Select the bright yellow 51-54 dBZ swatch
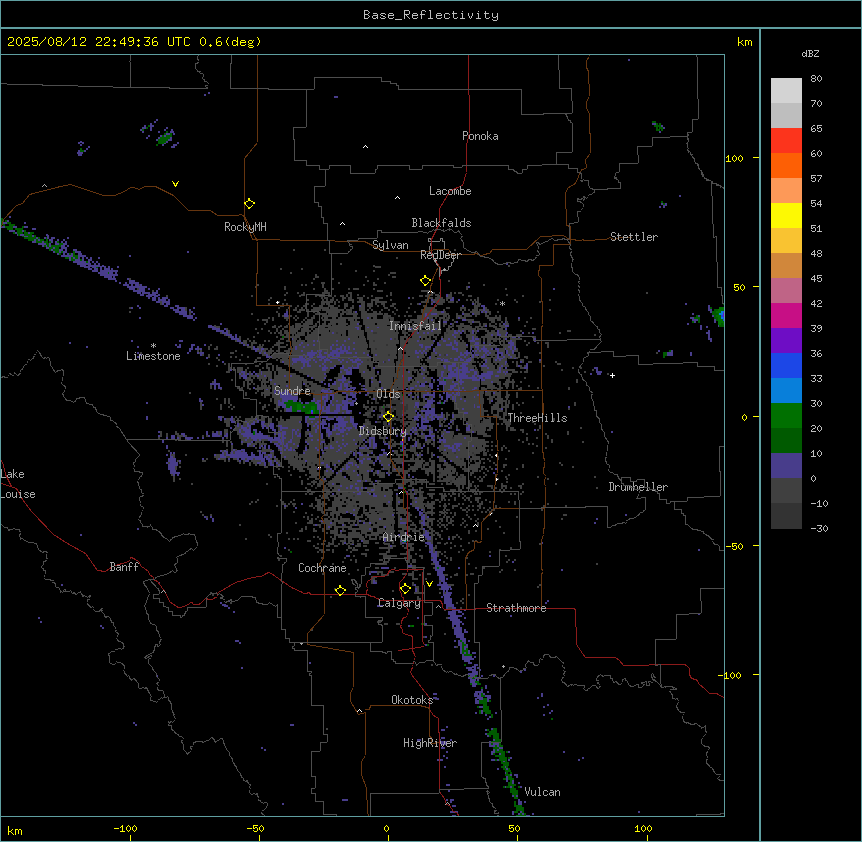Image resolution: width=862 pixels, height=842 pixels. pyautogui.click(x=786, y=215)
